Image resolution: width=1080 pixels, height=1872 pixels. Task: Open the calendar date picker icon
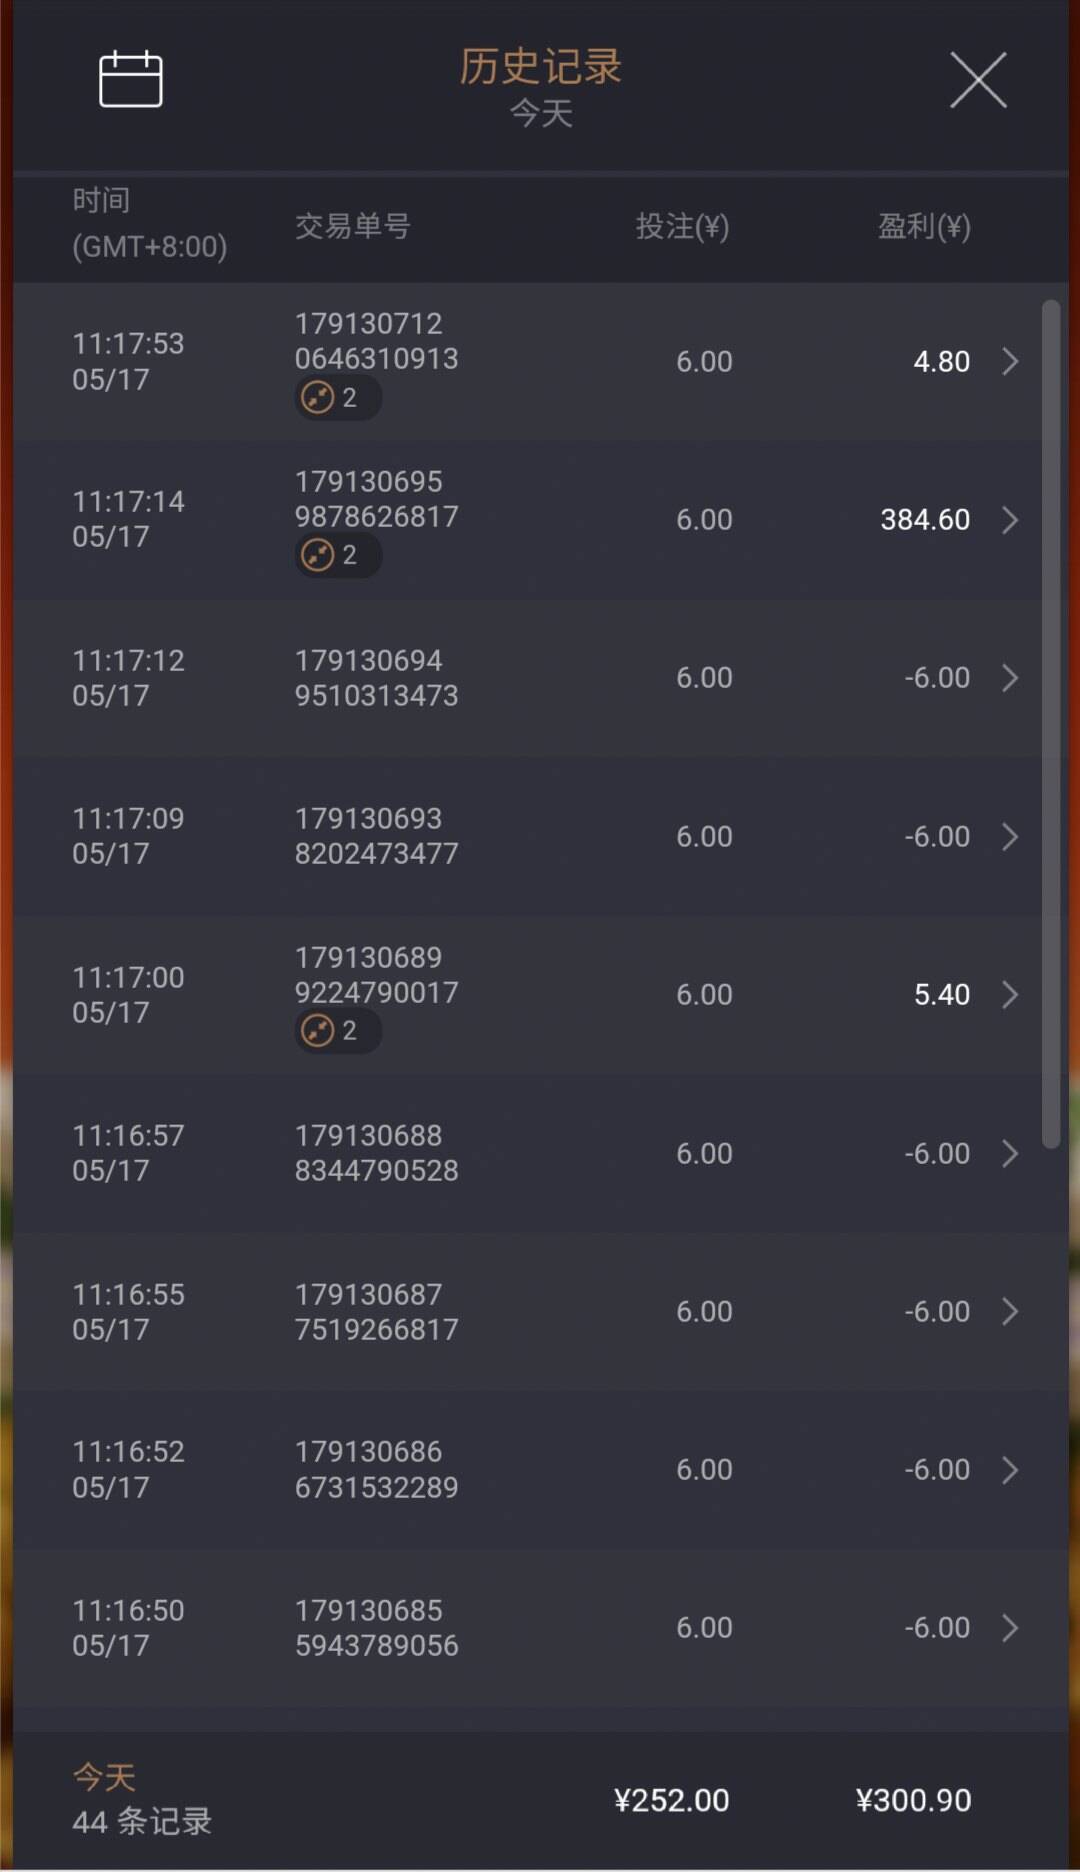131,79
